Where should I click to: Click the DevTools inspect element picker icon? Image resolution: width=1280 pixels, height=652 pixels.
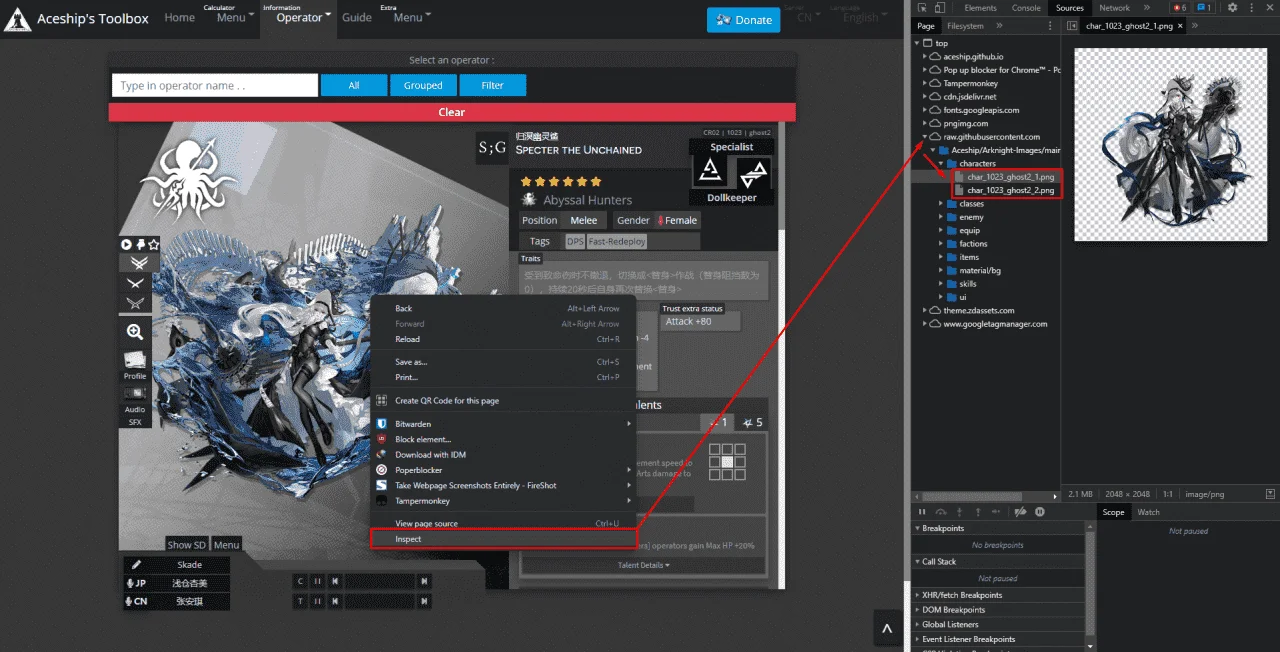(921, 8)
